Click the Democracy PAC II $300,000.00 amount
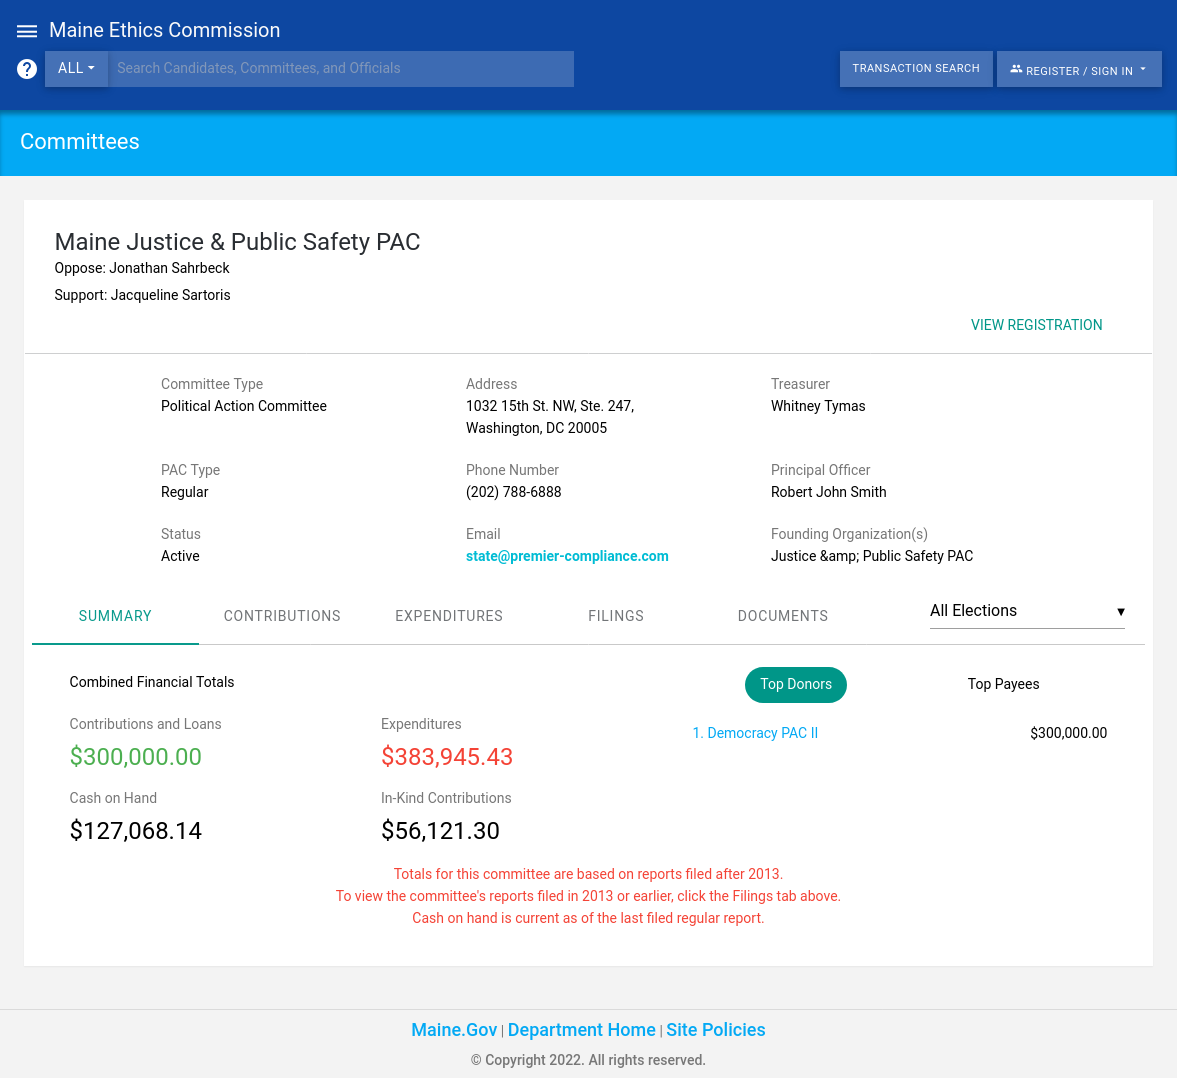1177x1078 pixels. tap(1068, 733)
